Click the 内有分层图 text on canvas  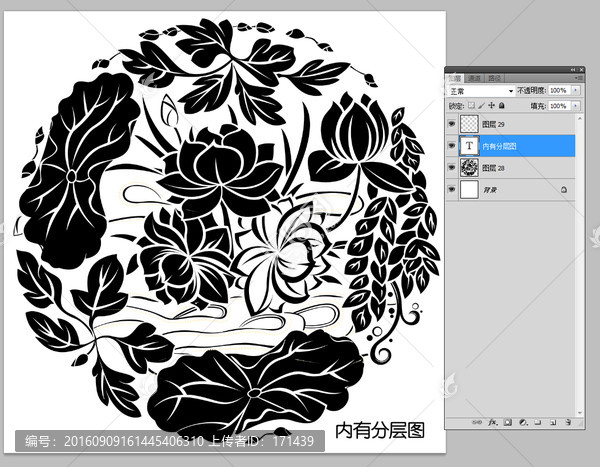tap(380, 430)
